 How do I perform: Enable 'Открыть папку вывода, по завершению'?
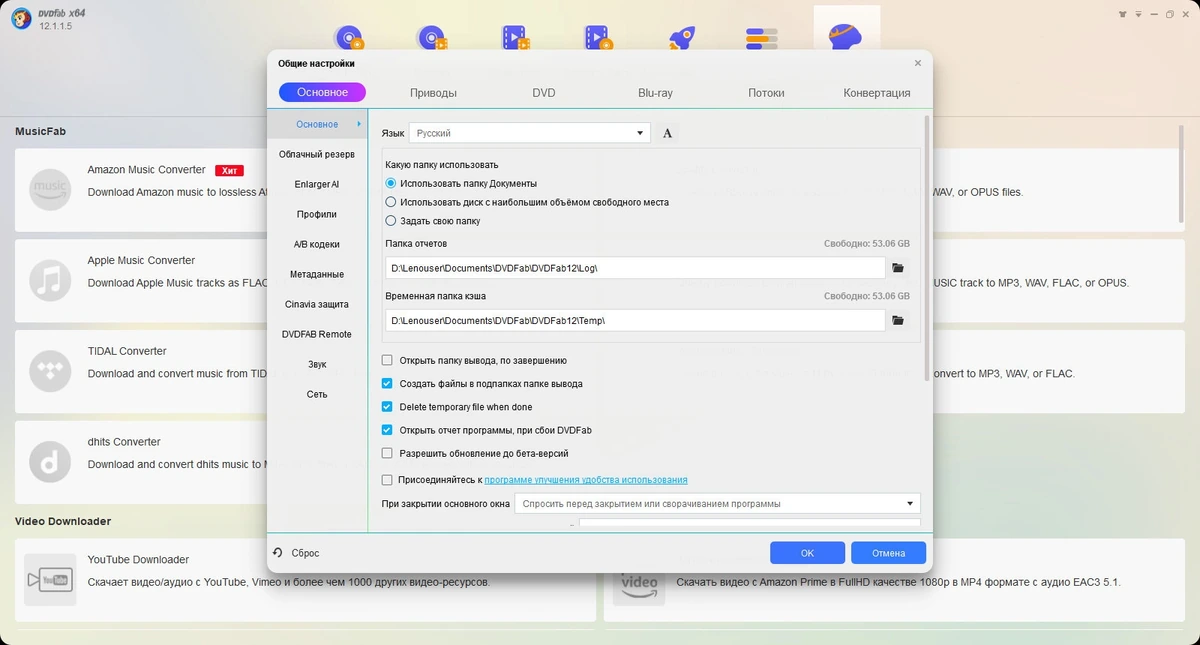click(x=387, y=360)
